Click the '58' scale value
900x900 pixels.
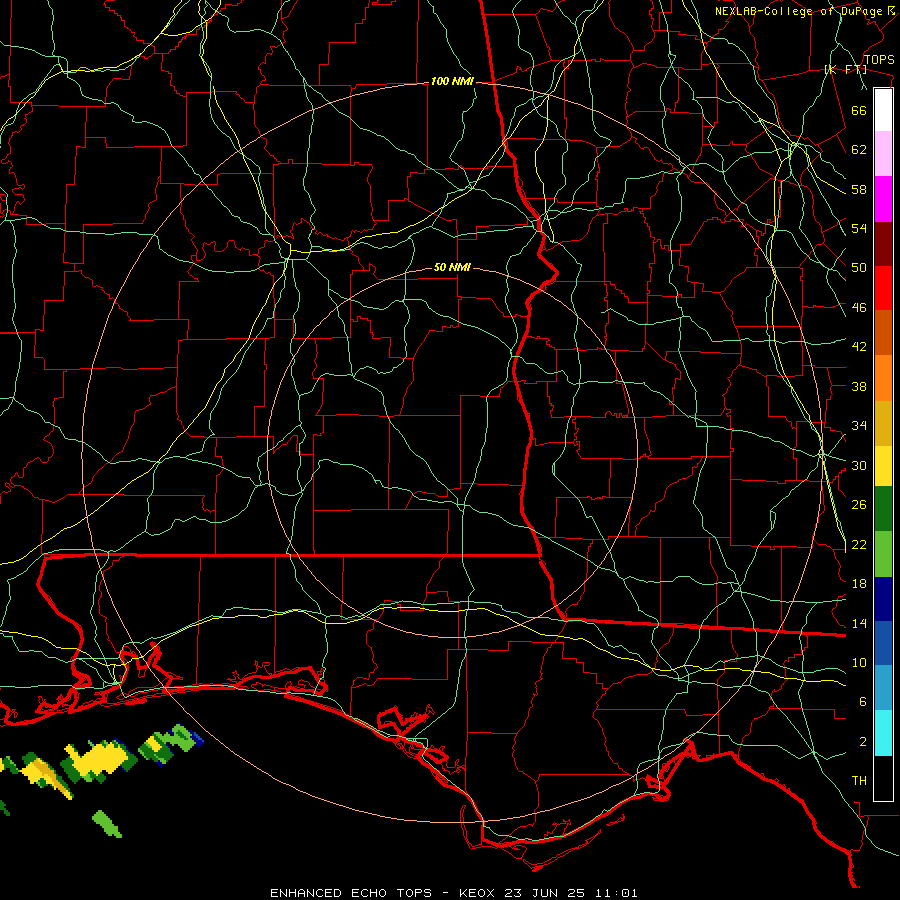tap(859, 189)
